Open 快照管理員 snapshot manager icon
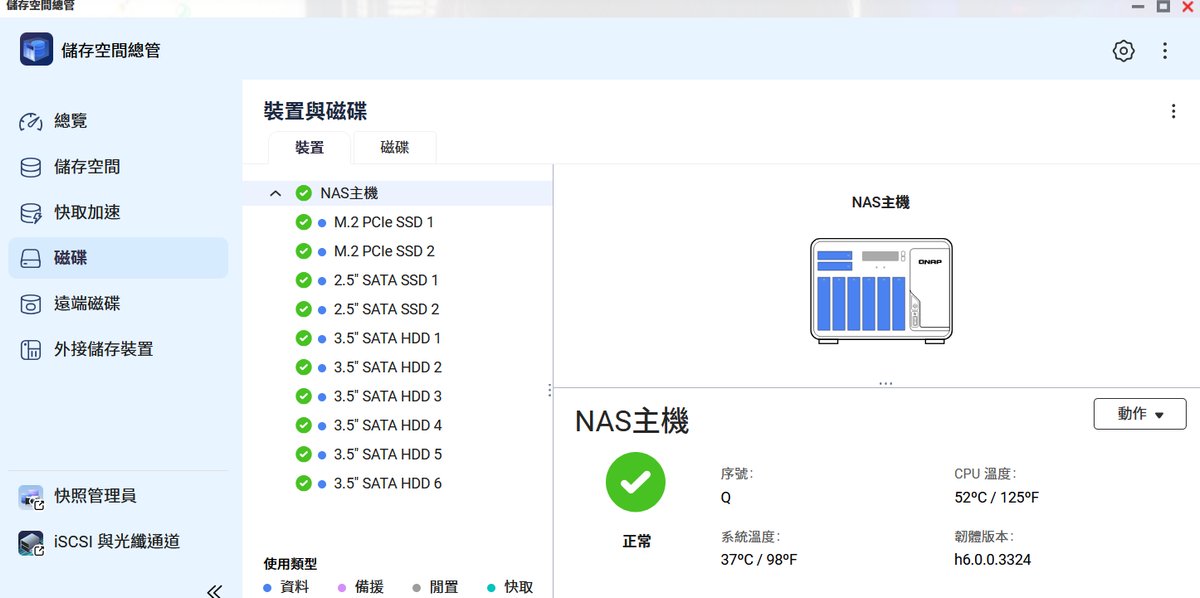The height and width of the screenshot is (598, 1200). (x=31, y=496)
